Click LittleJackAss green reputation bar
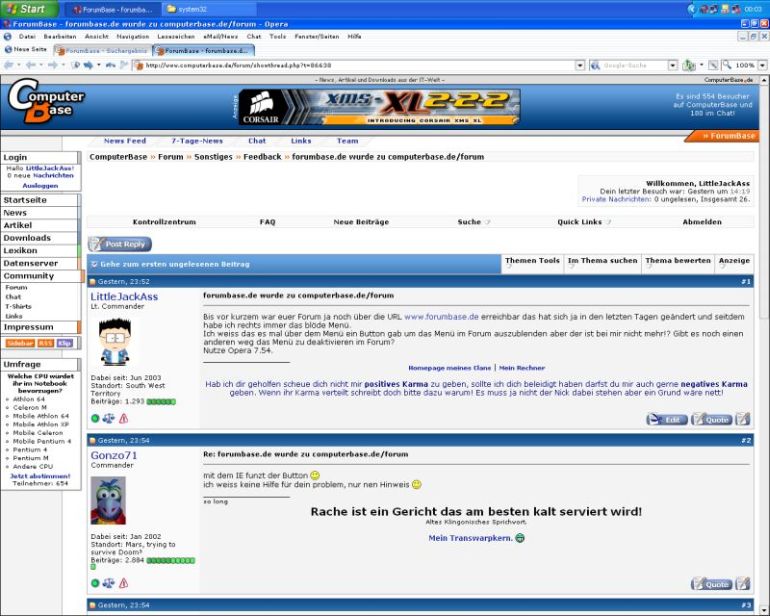 point(161,402)
